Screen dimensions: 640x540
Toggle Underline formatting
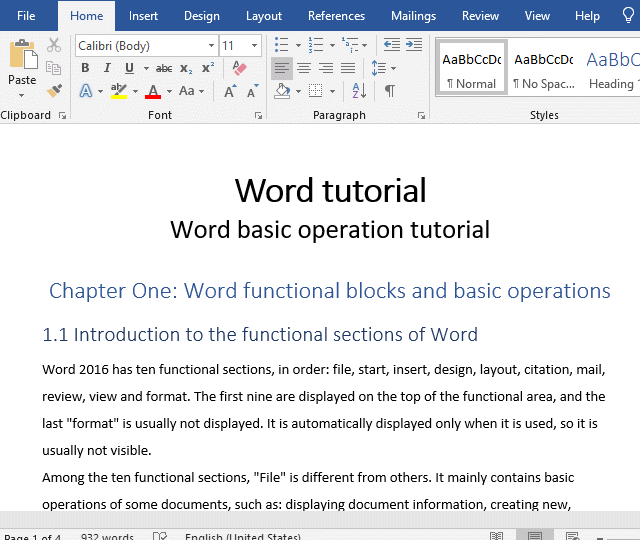(129, 68)
